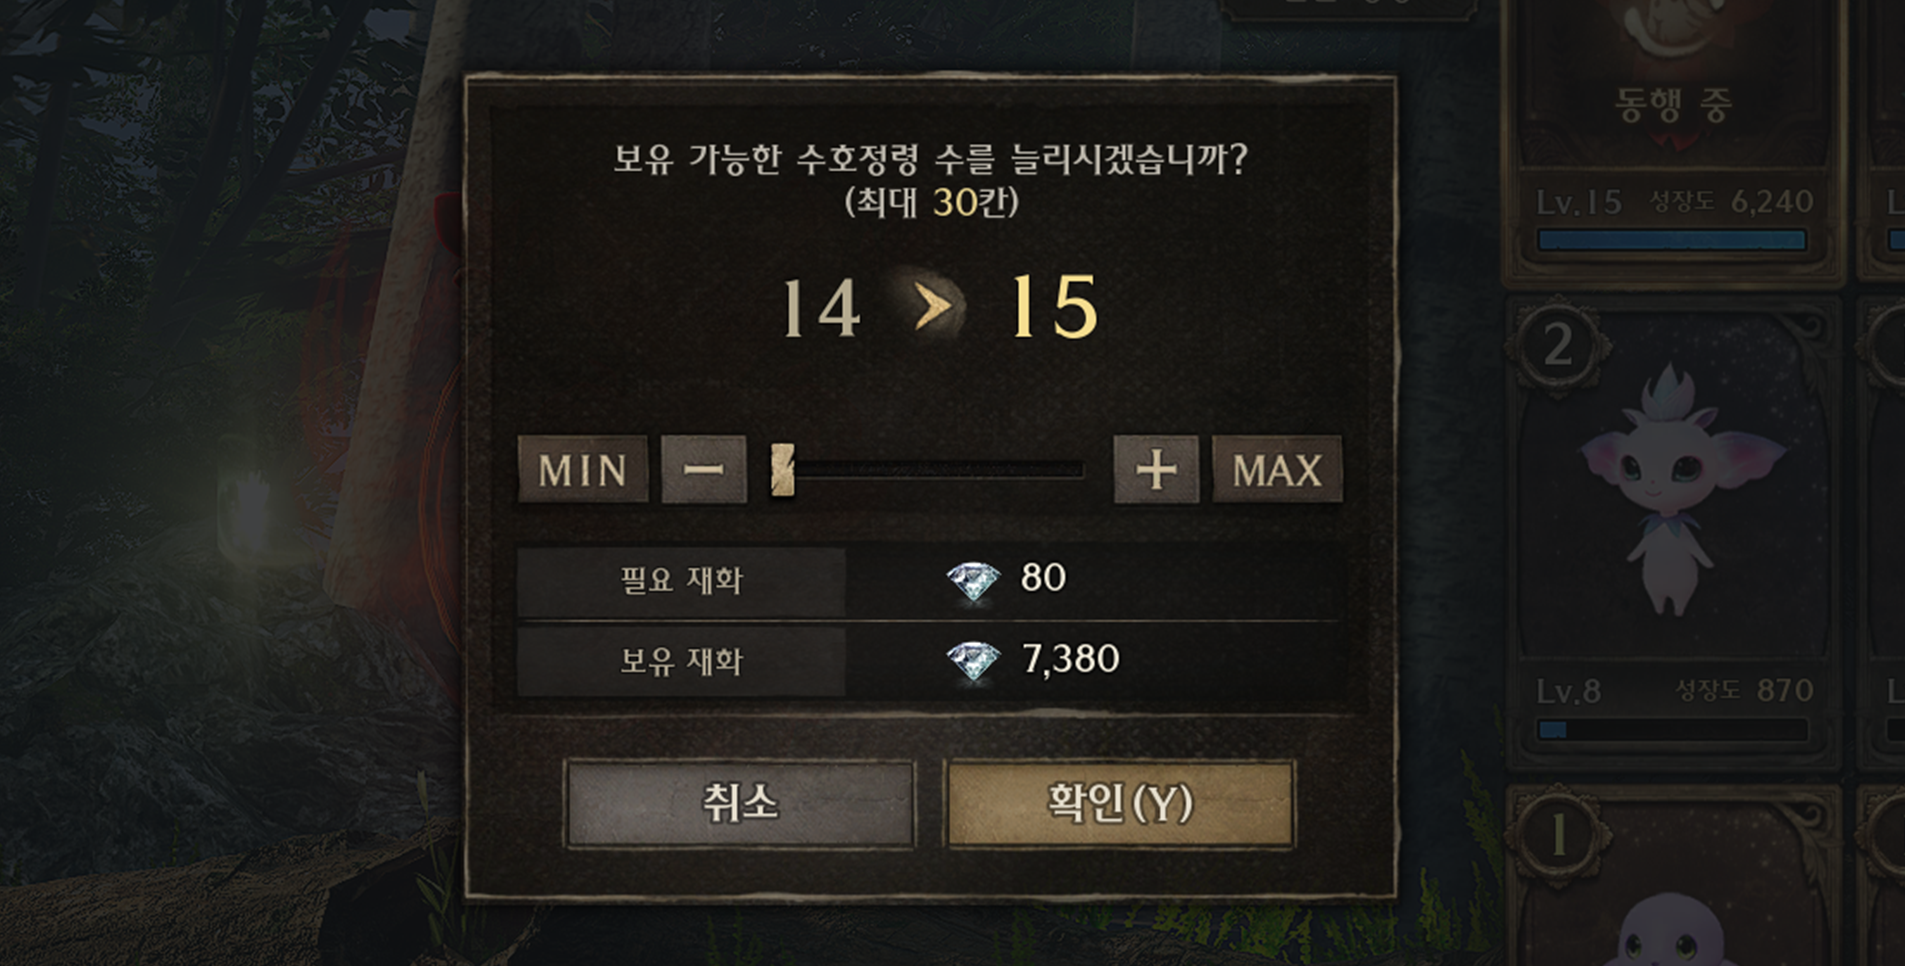Increase slot count with plus button

(x=1156, y=469)
